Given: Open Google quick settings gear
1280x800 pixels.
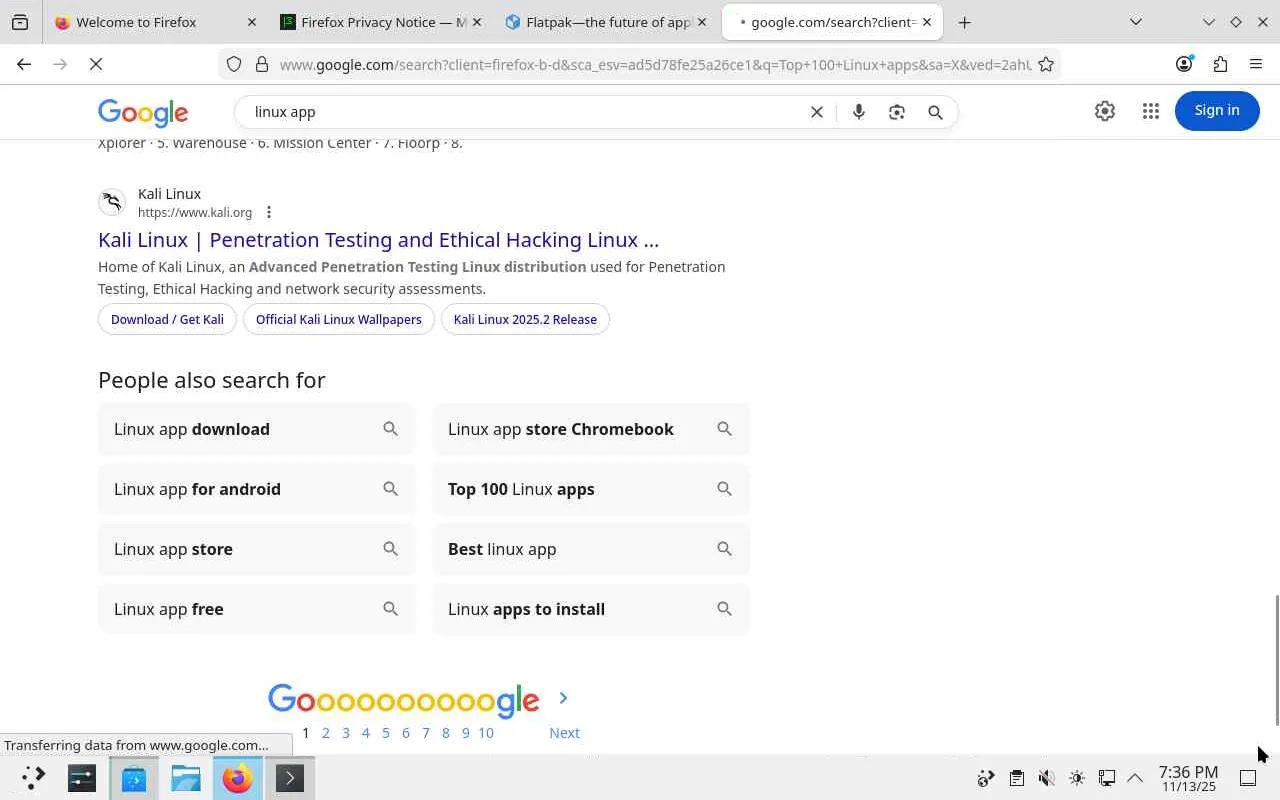Looking at the screenshot, I should pos(1104,111).
